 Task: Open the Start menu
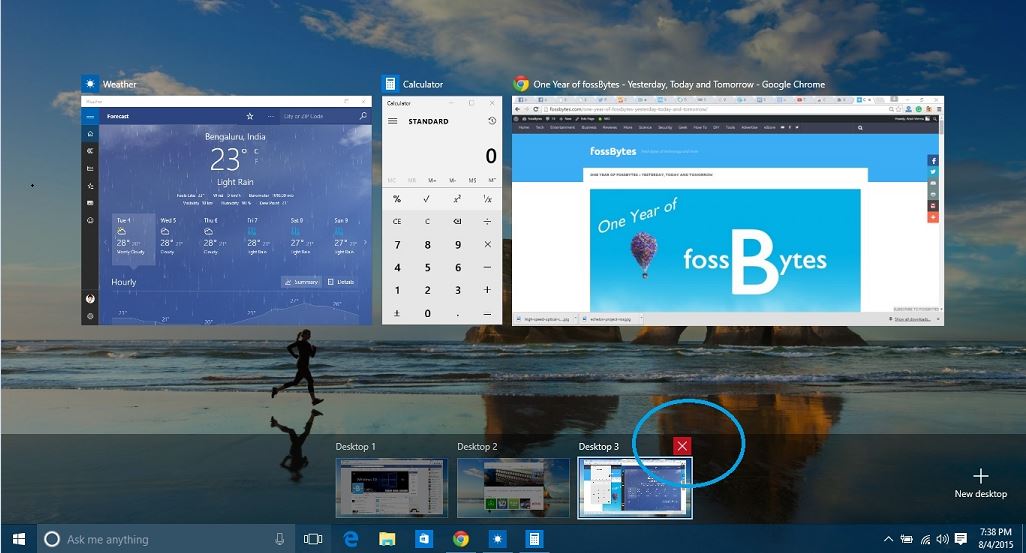pos(18,539)
